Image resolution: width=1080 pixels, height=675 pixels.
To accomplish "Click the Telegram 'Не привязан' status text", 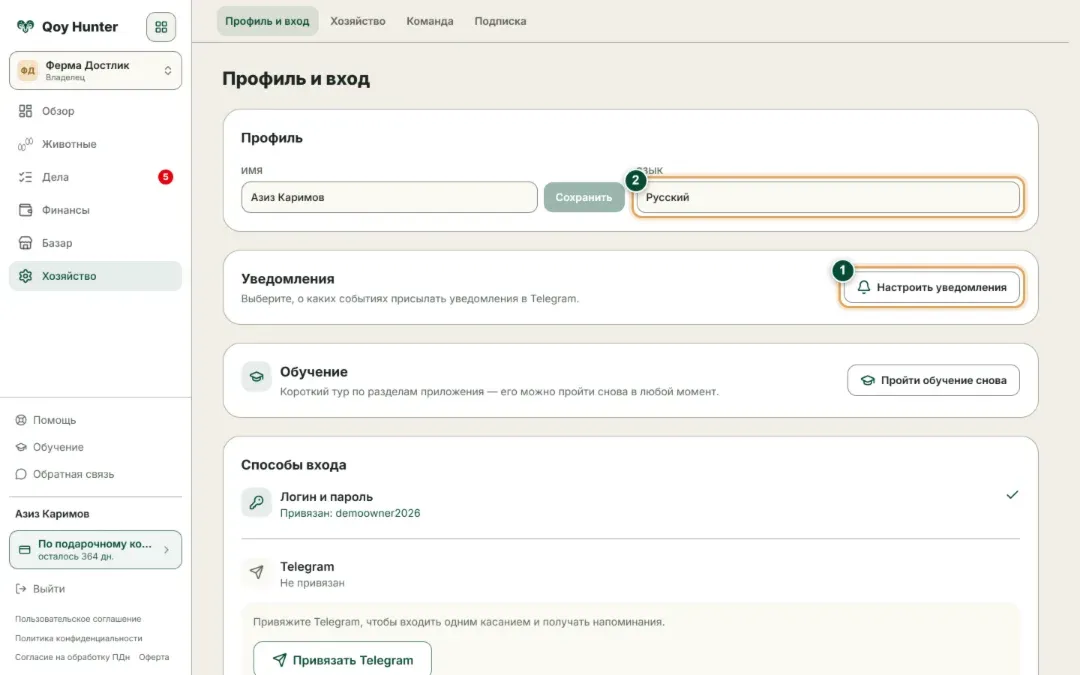I will click(312, 583).
